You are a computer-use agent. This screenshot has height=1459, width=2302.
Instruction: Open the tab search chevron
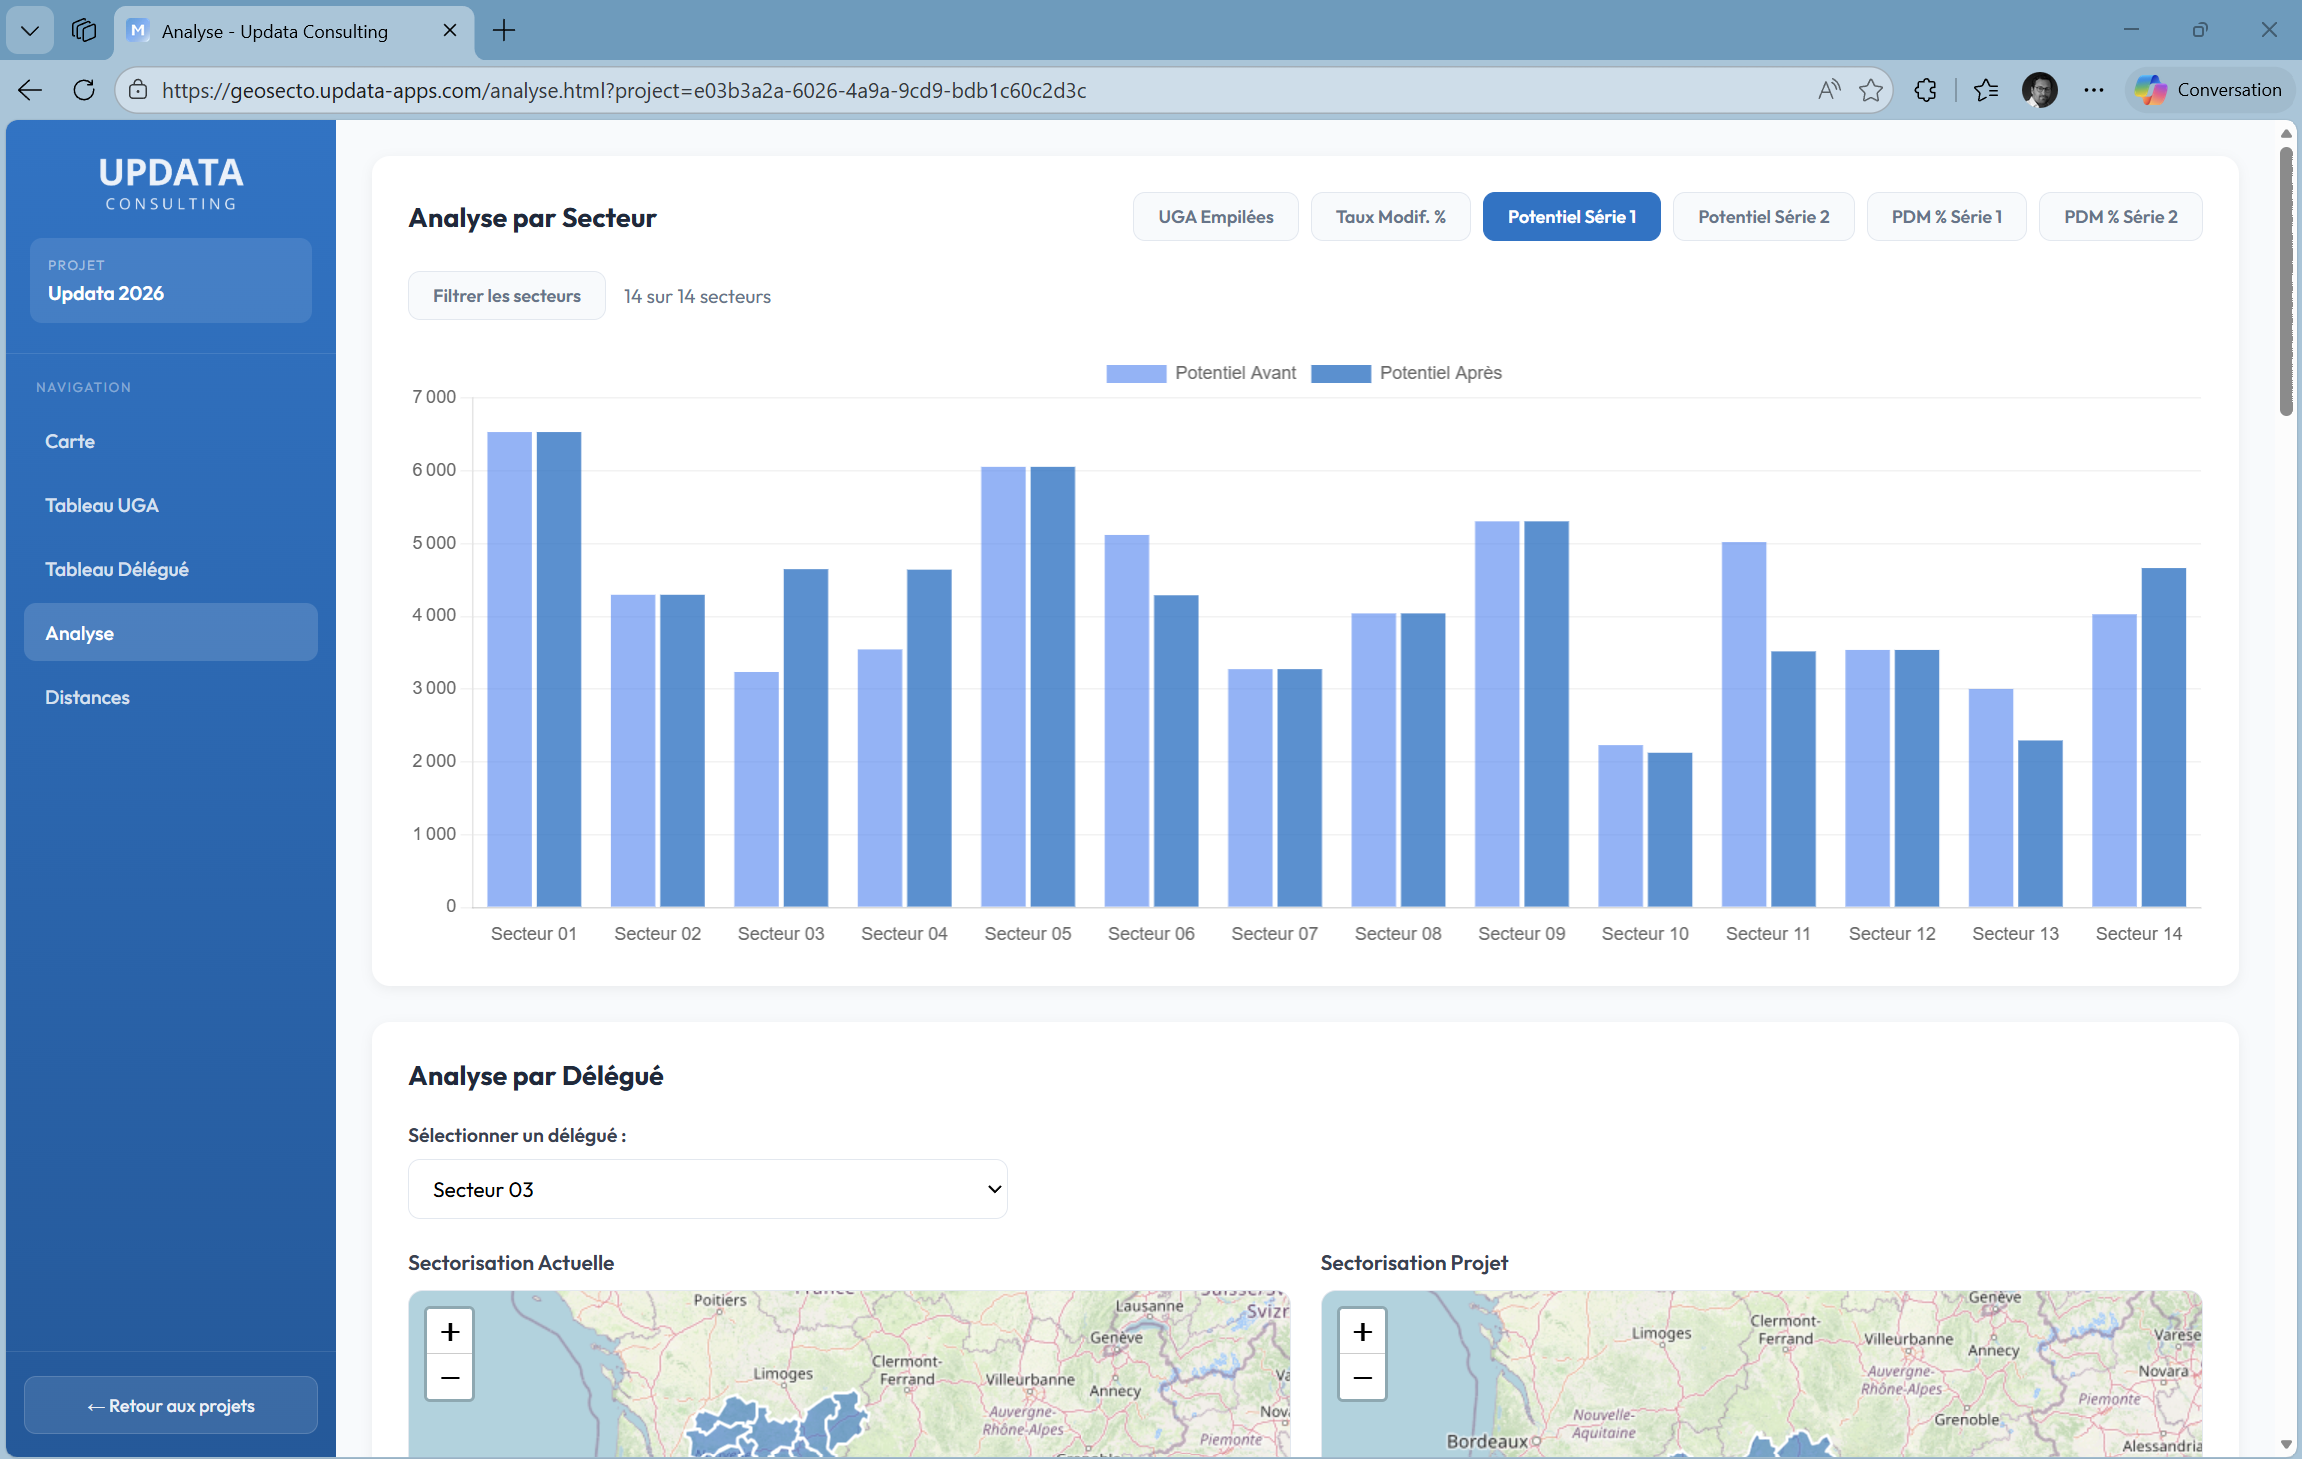pos(29,30)
